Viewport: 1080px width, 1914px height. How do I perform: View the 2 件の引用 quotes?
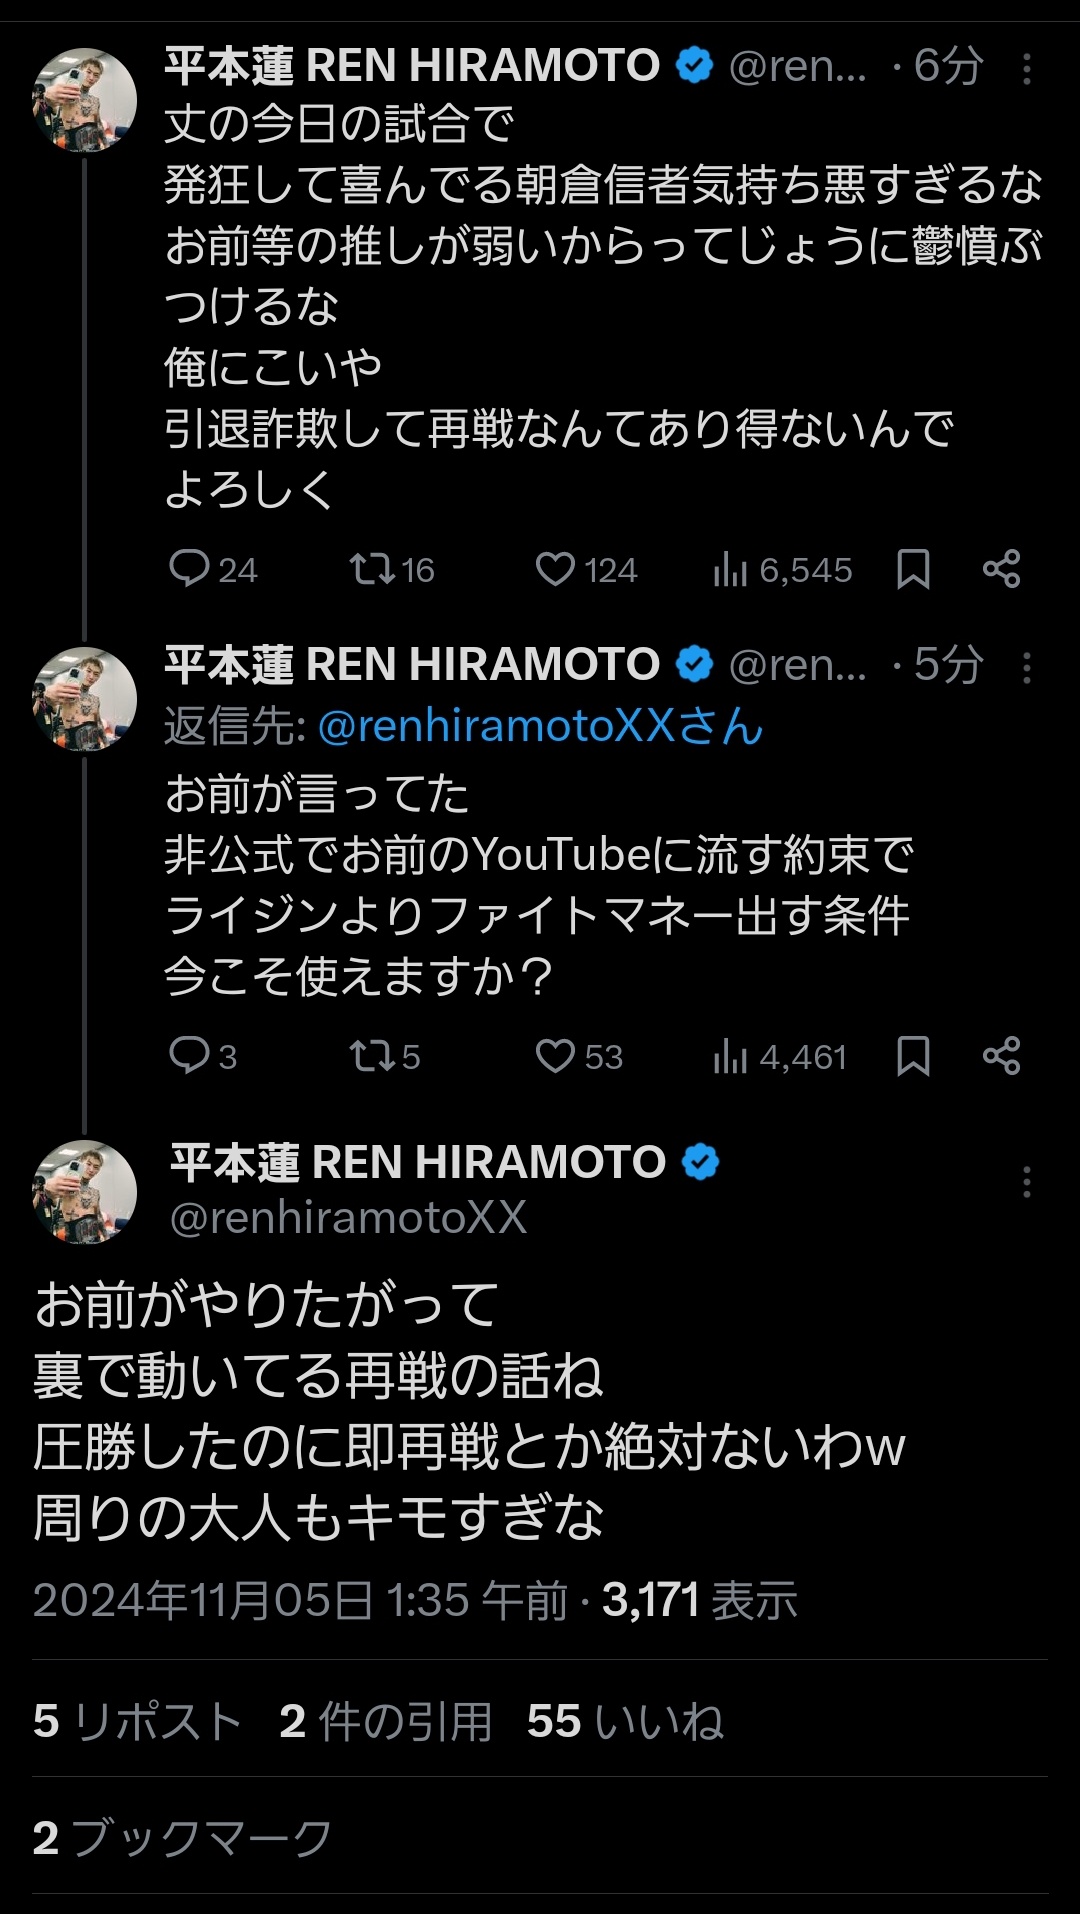pyautogui.click(x=385, y=1722)
